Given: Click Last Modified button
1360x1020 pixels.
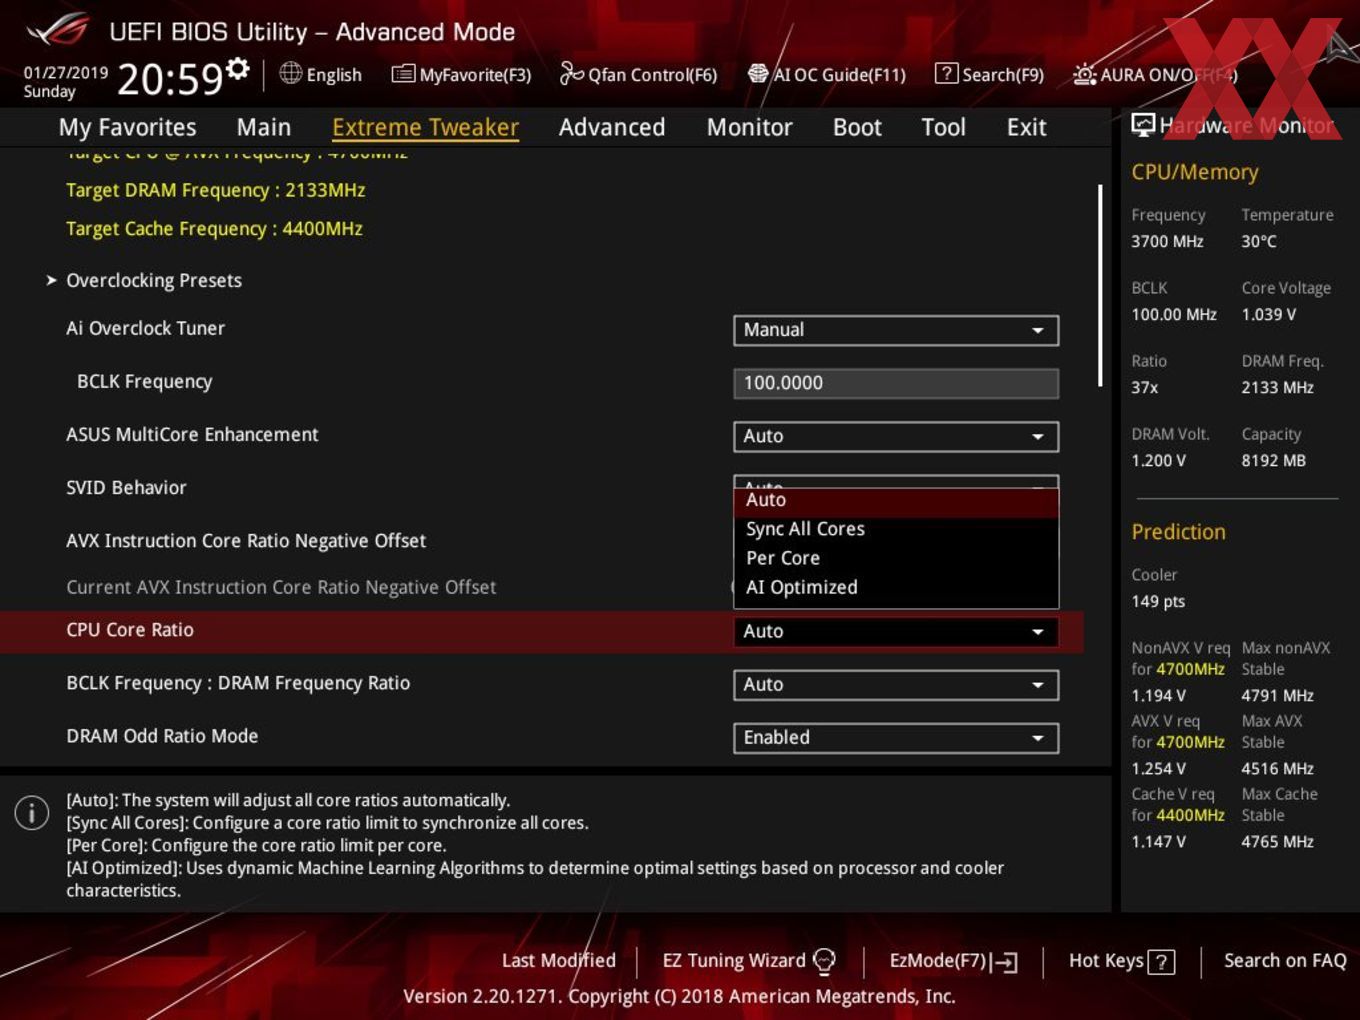Looking at the screenshot, I should [558, 960].
